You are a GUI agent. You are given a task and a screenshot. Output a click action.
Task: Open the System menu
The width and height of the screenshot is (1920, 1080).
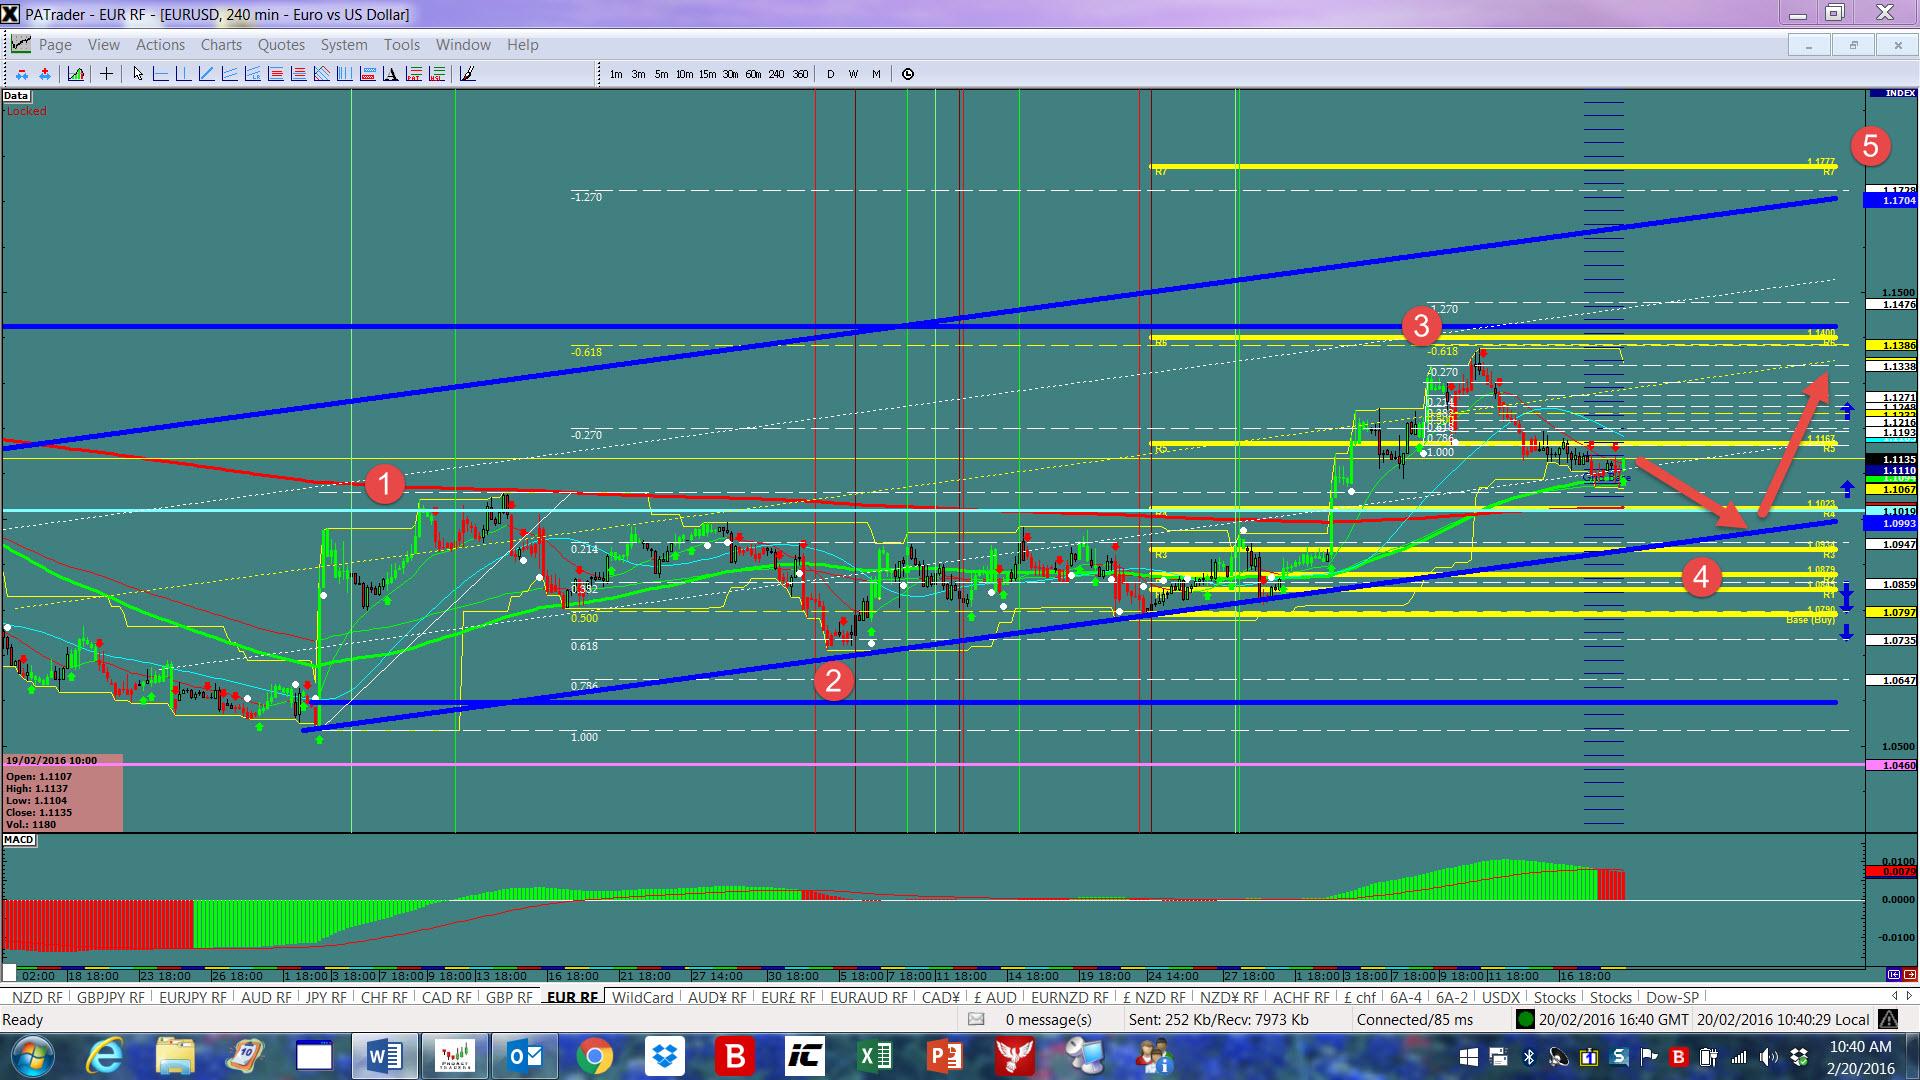click(x=344, y=45)
